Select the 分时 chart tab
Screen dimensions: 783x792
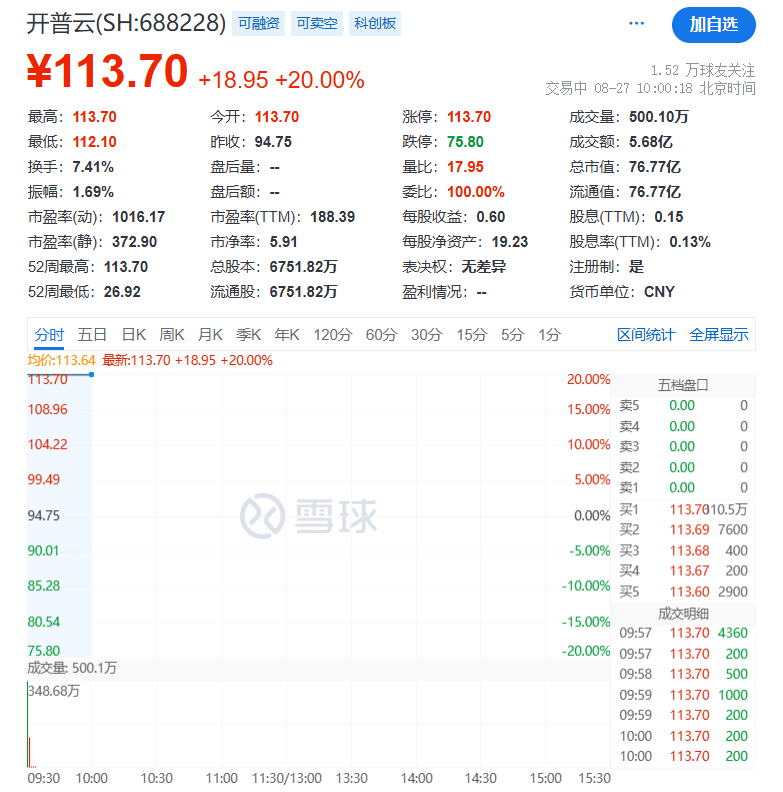coord(49,335)
